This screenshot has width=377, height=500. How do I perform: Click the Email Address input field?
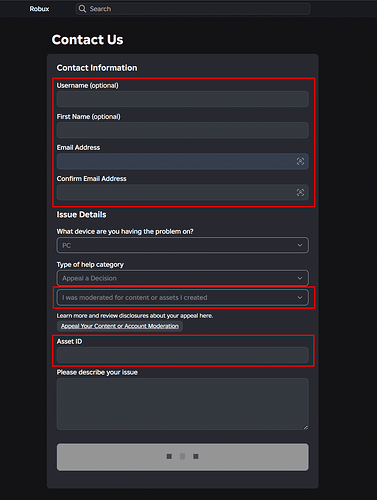click(x=183, y=161)
